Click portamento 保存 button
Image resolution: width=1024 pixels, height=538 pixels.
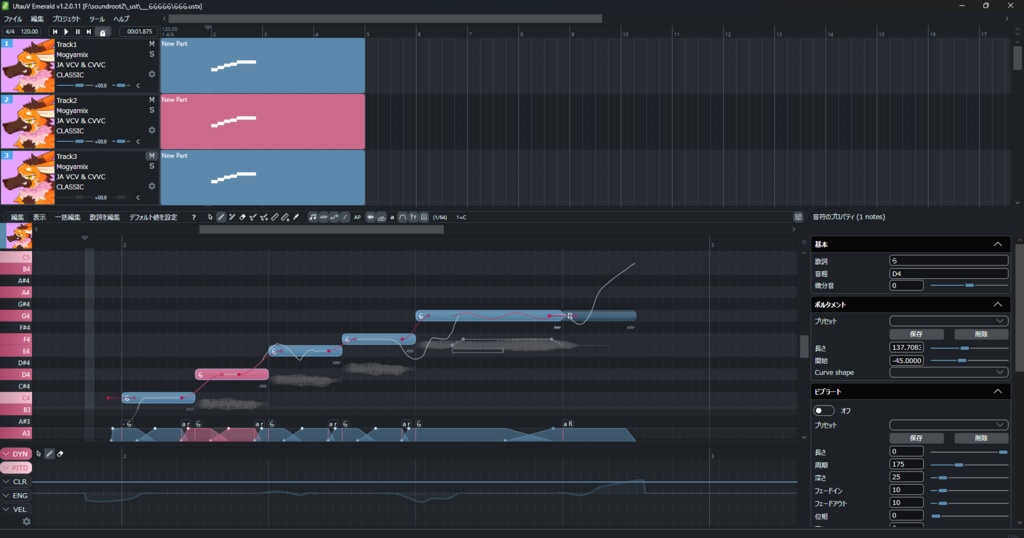(916, 334)
